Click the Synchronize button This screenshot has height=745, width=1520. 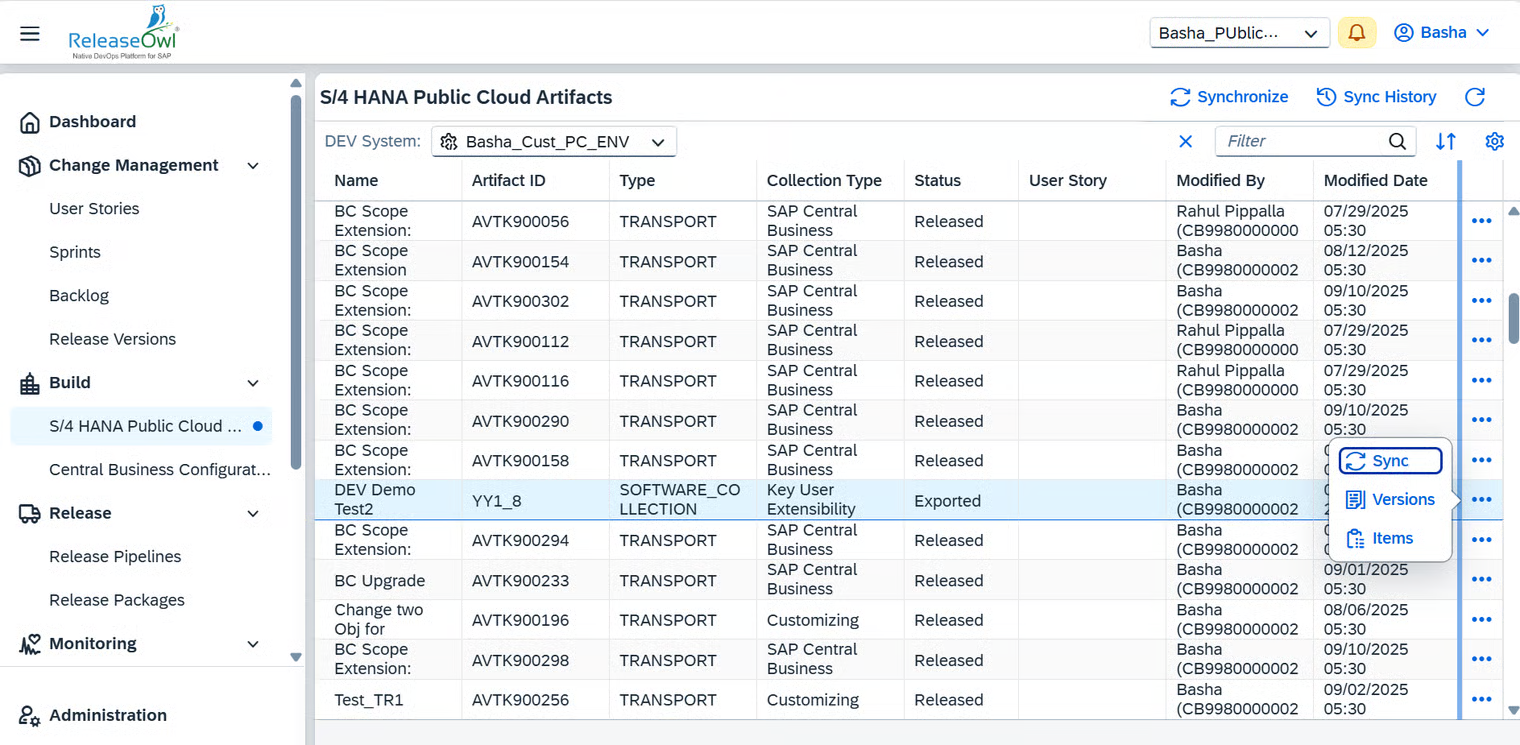[x=1229, y=97]
